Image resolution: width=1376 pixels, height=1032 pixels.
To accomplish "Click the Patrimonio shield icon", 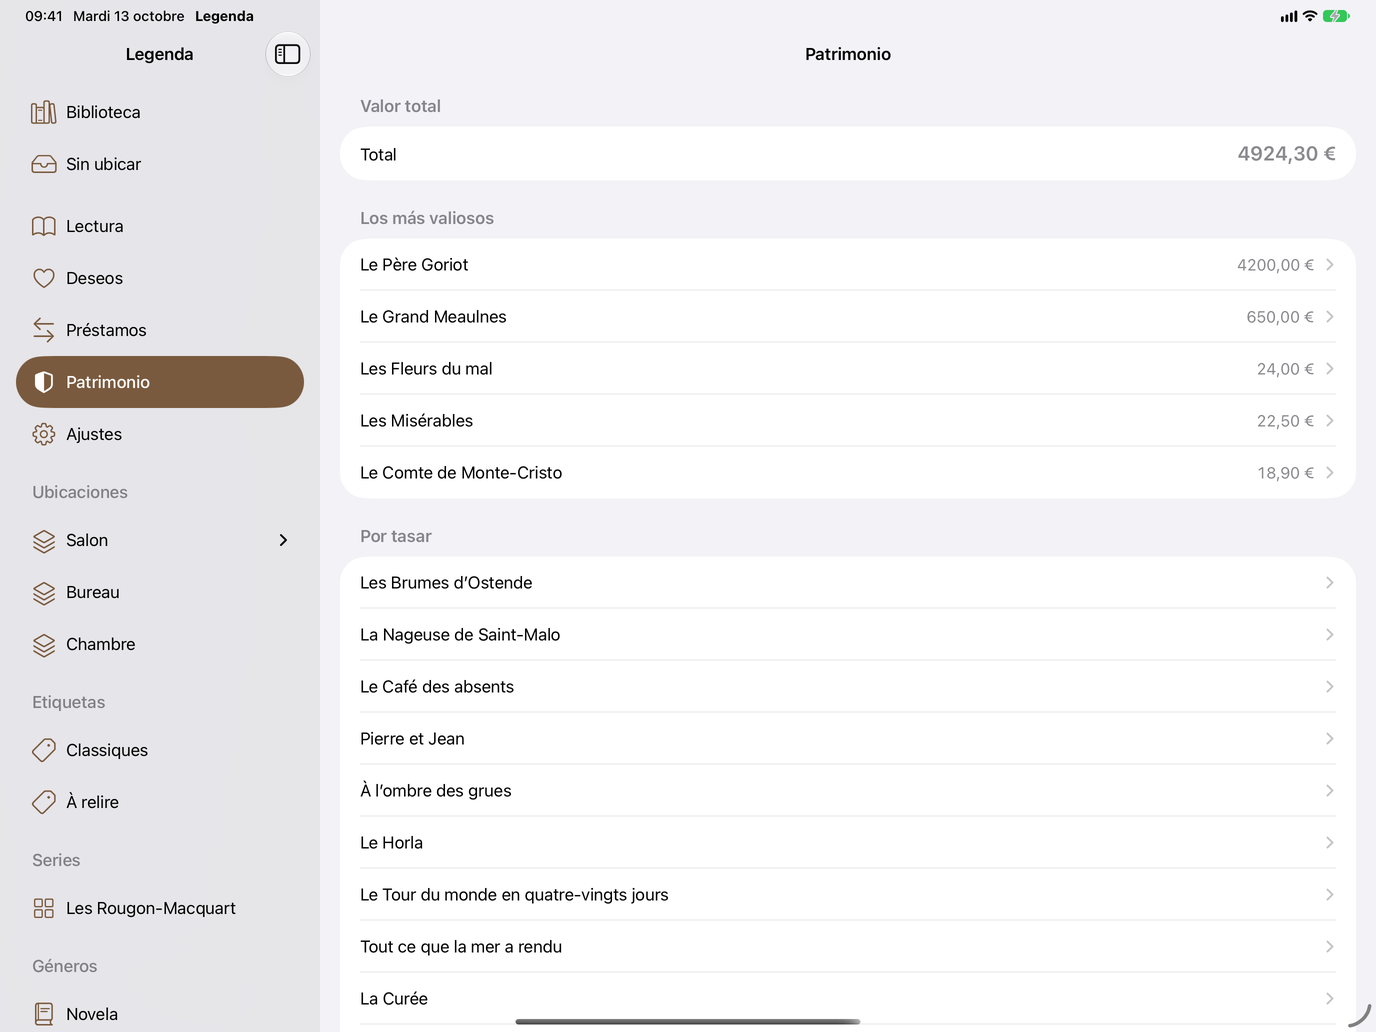I will click(44, 382).
